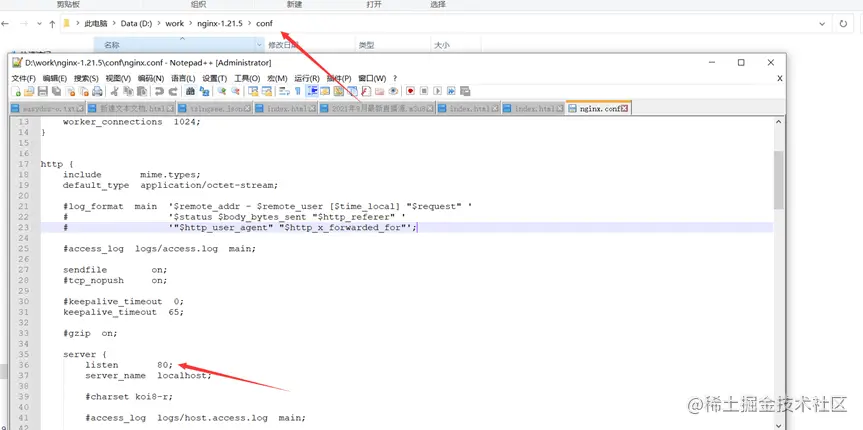Play back the recorded macro
Image resolution: width=863 pixels, height=430 pixels.
point(437,91)
